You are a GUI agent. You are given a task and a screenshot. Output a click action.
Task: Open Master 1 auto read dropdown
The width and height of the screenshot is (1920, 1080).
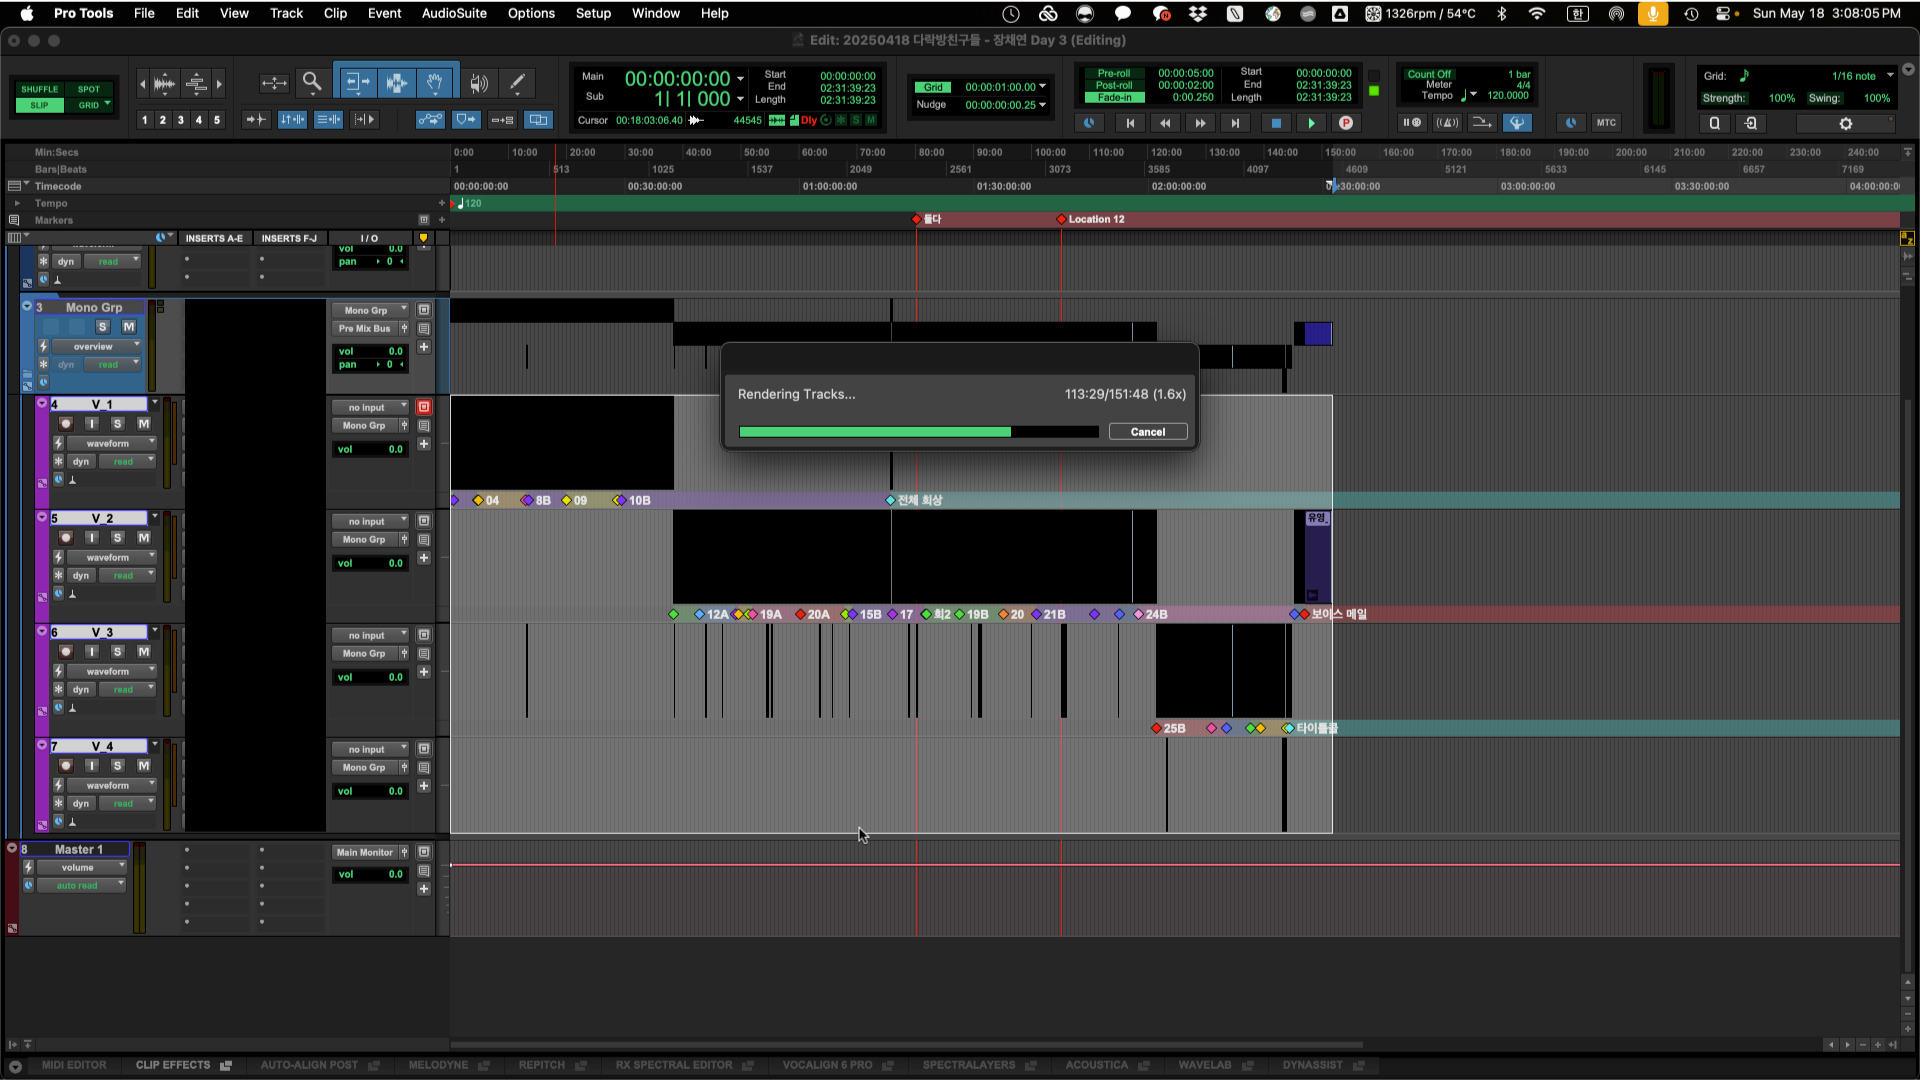pyautogui.click(x=82, y=886)
